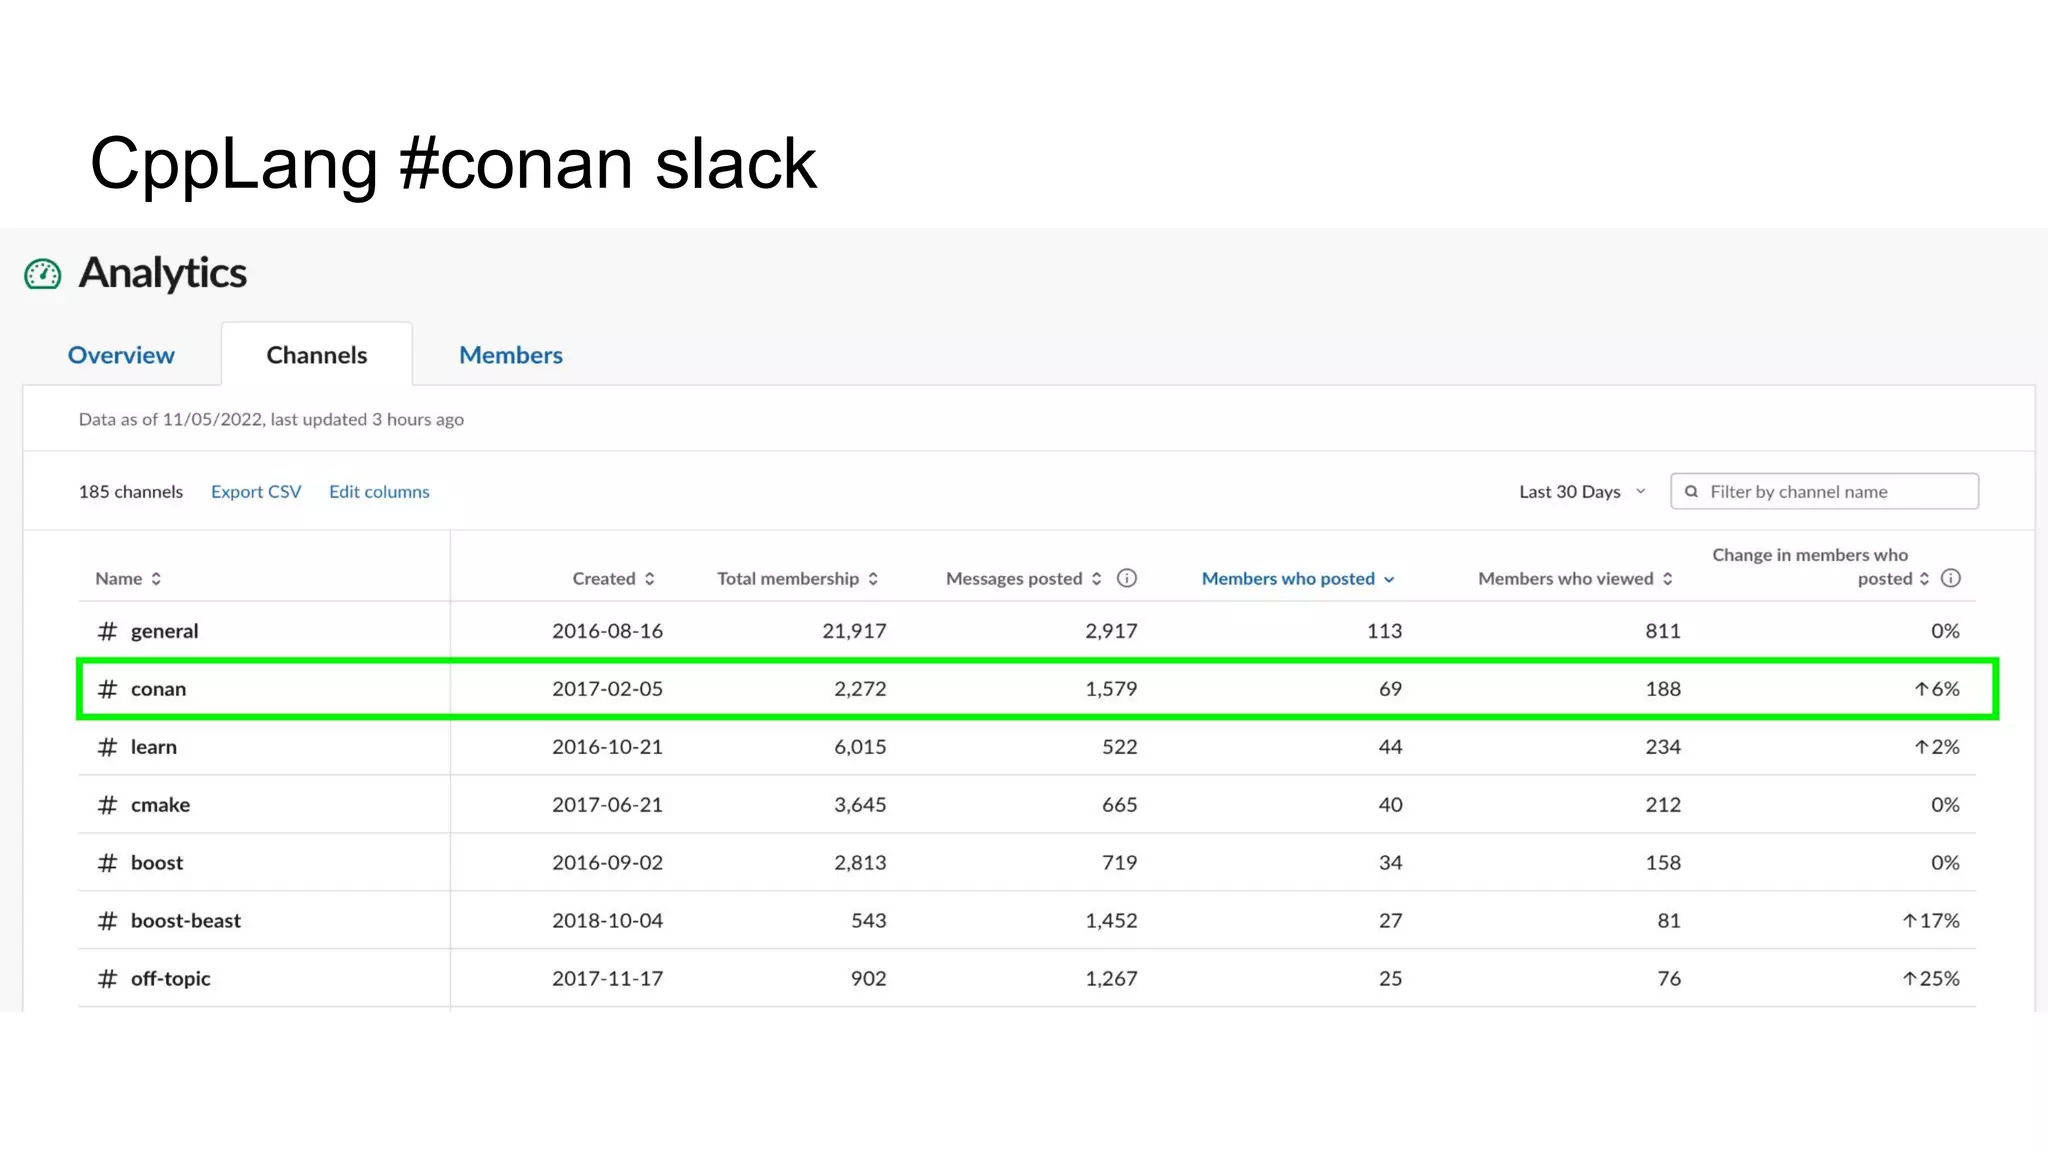Sort by Members who viewed arrows
This screenshot has height=1152, width=2048.
1667,579
